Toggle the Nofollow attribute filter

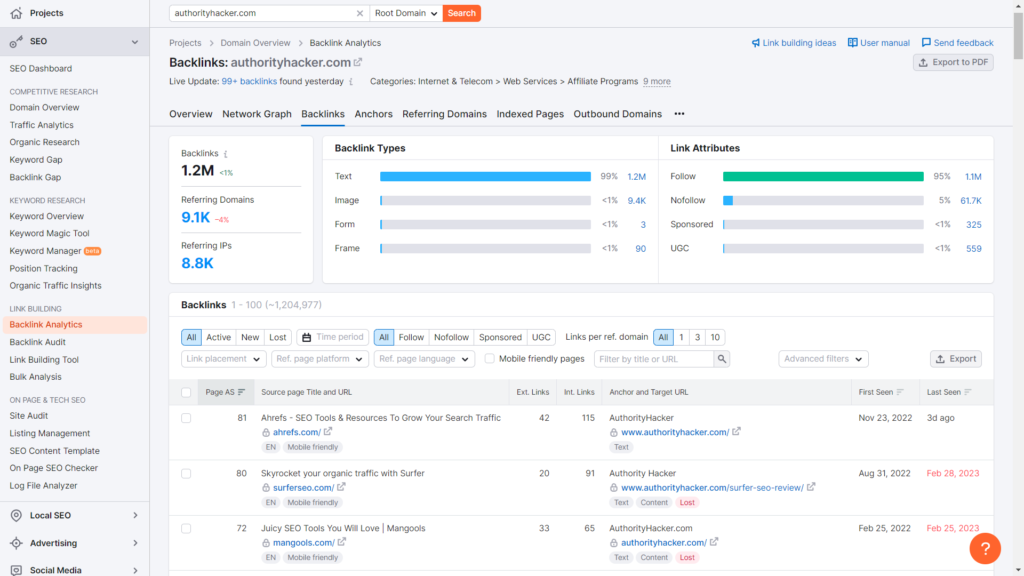pyautogui.click(x=451, y=338)
